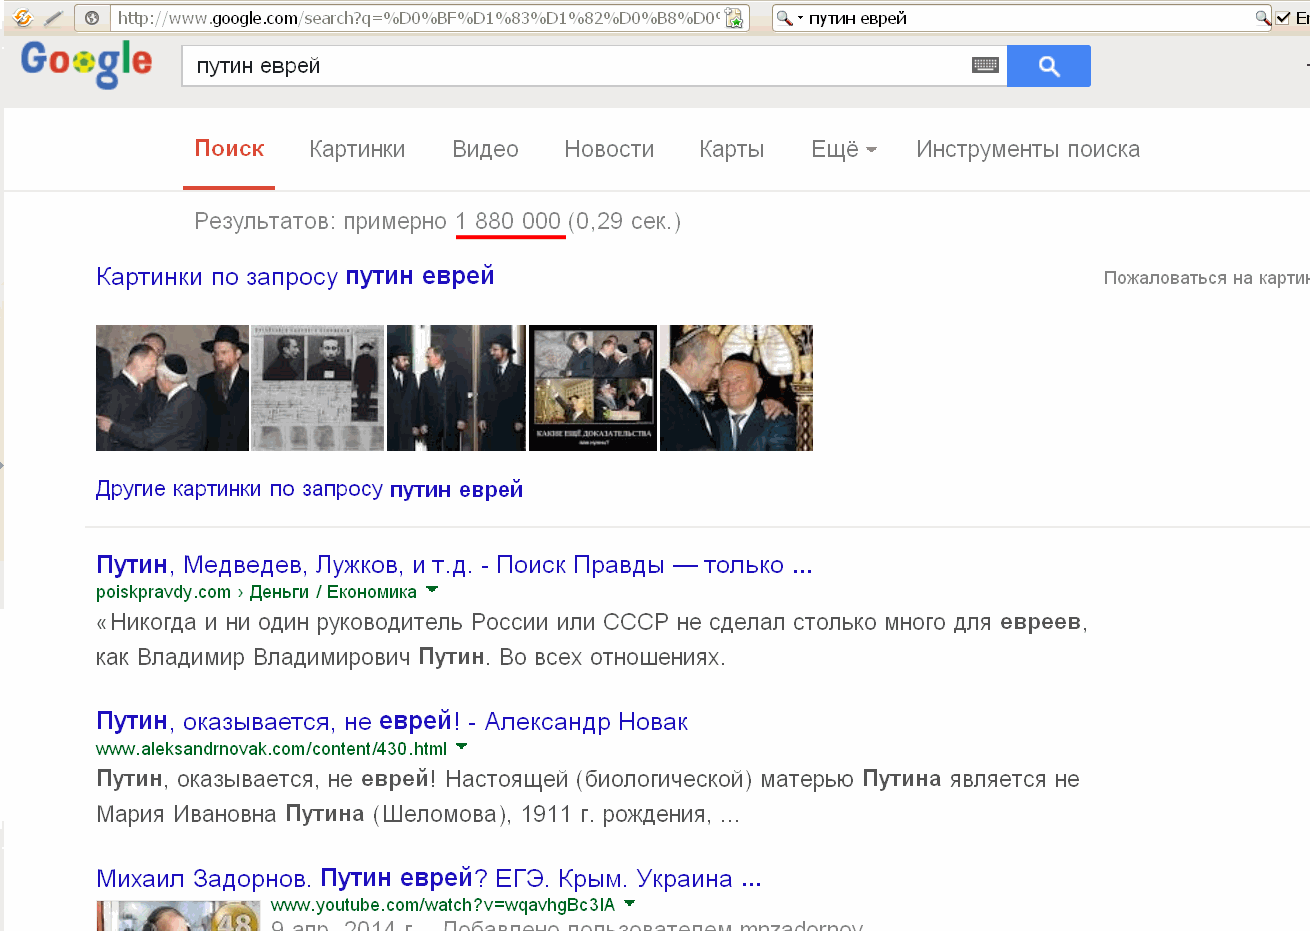
Task: Open third thumbnail of three men in dark coats
Action: click(x=456, y=388)
